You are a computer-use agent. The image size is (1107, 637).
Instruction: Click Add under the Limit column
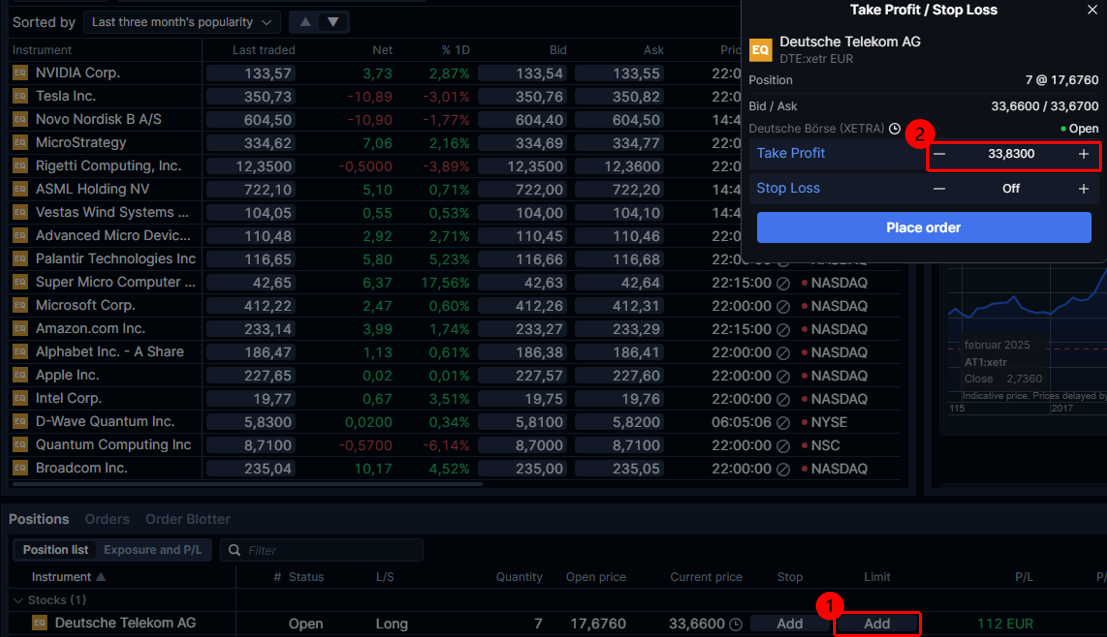point(877,623)
